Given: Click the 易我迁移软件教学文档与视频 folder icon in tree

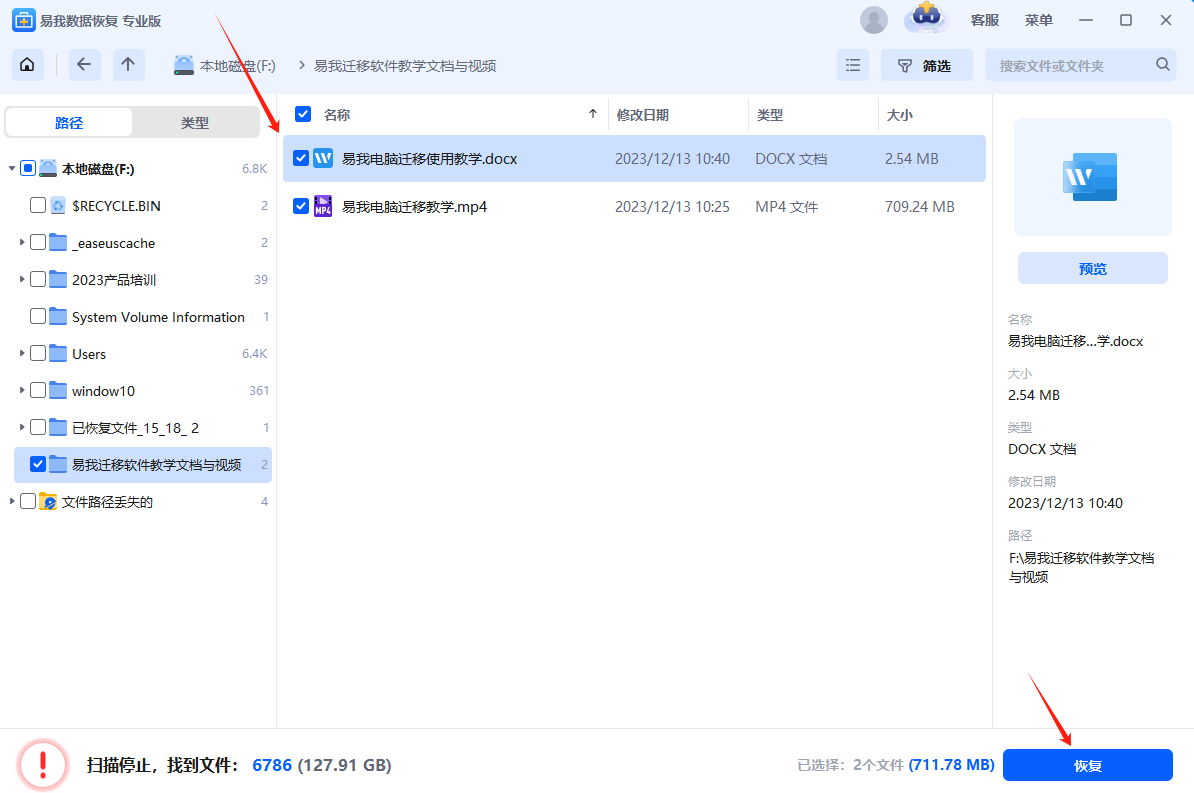Looking at the screenshot, I should coord(58,465).
